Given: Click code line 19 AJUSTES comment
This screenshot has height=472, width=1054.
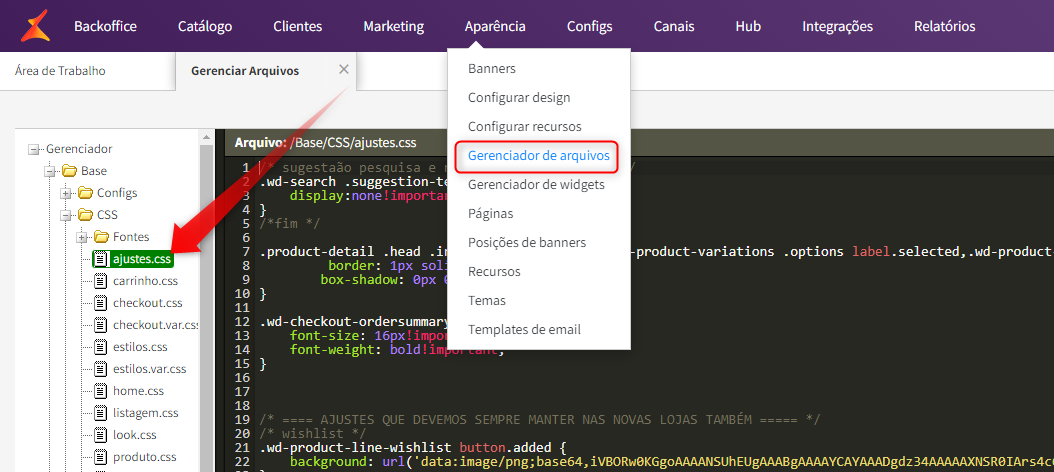Looking at the screenshot, I should [x=540, y=420].
